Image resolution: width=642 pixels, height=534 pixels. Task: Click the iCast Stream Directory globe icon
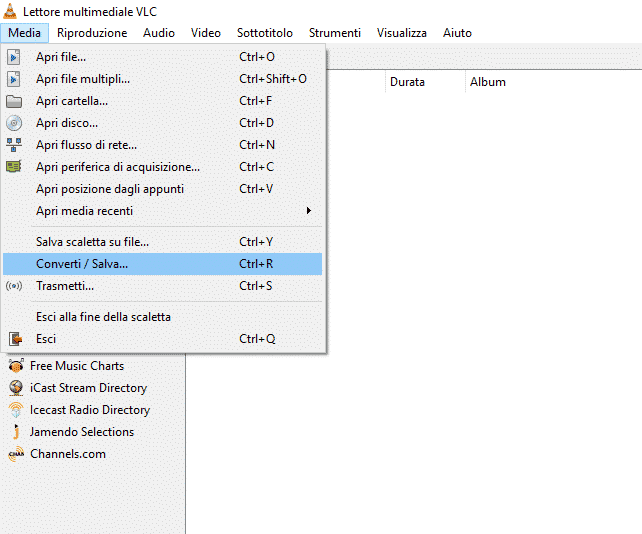tap(16, 388)
